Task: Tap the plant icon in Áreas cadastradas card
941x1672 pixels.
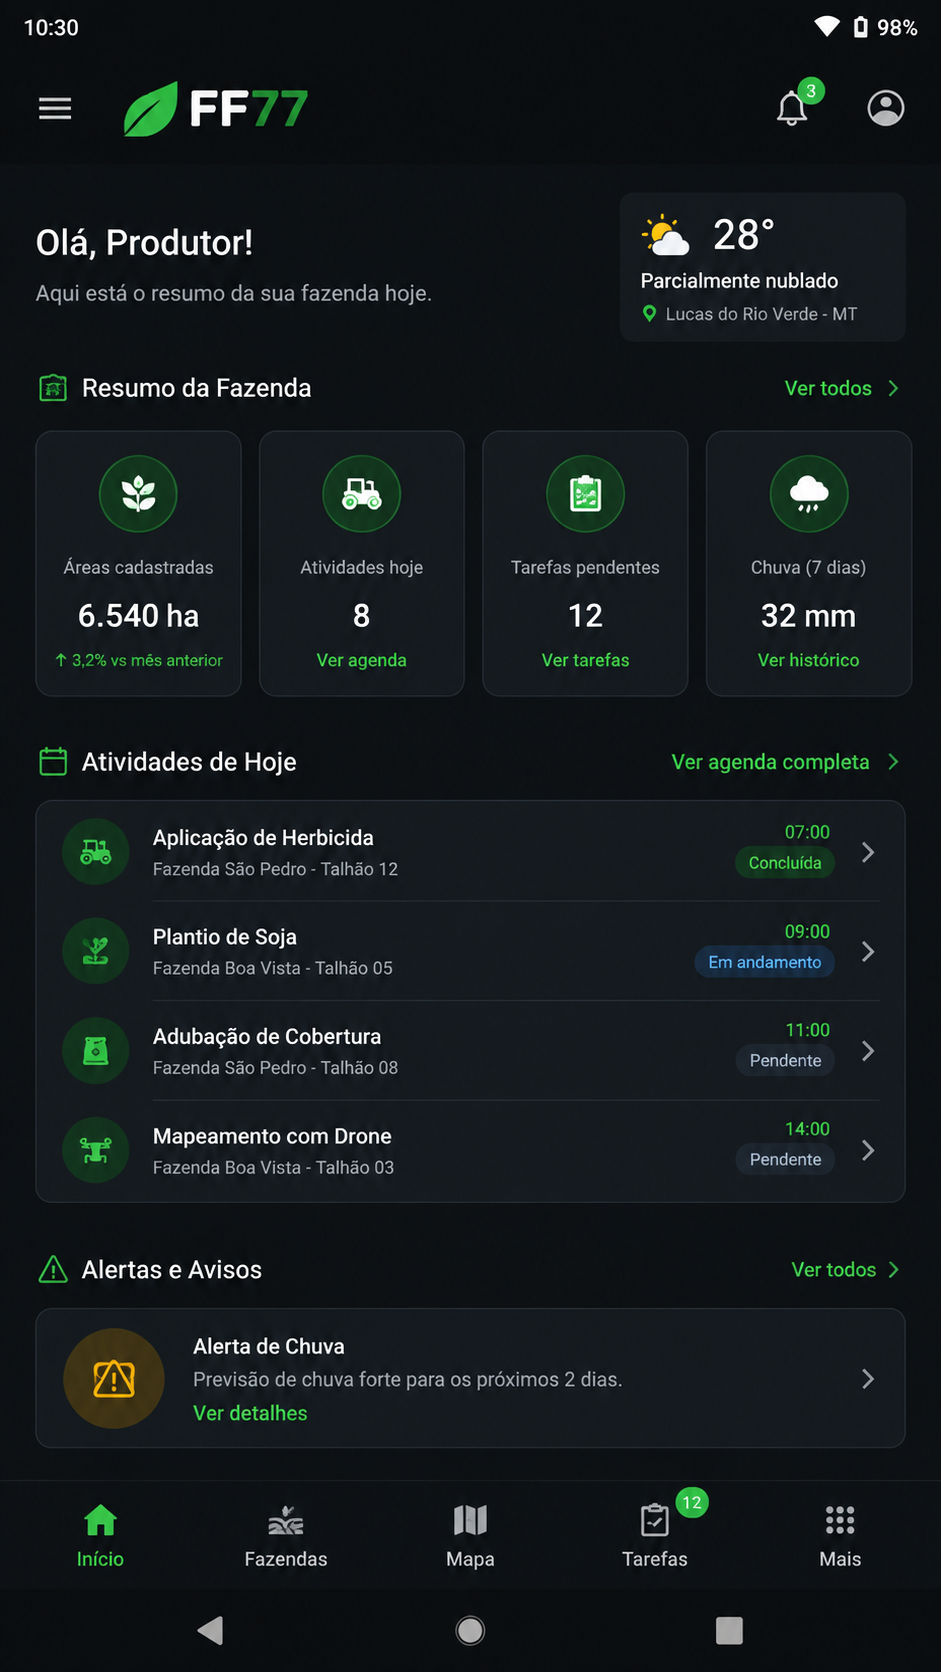Action: click(x=138, y=494)
